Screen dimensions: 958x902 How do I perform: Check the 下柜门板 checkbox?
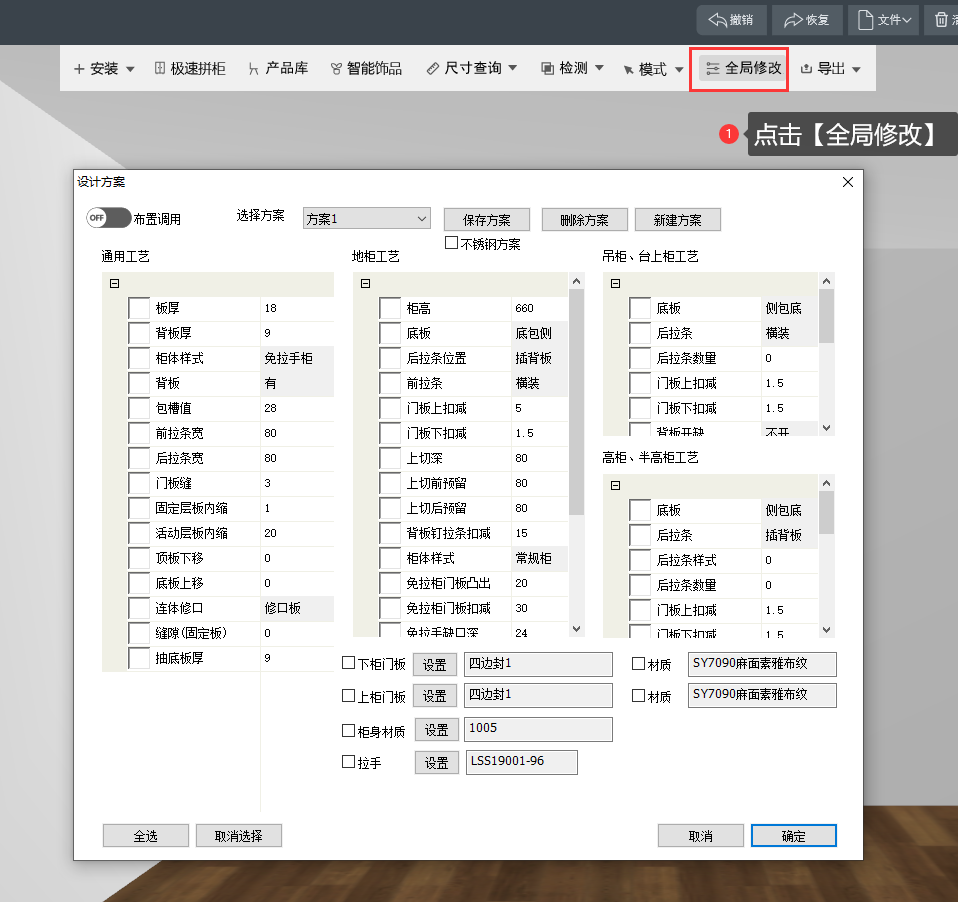coord(348,663)
